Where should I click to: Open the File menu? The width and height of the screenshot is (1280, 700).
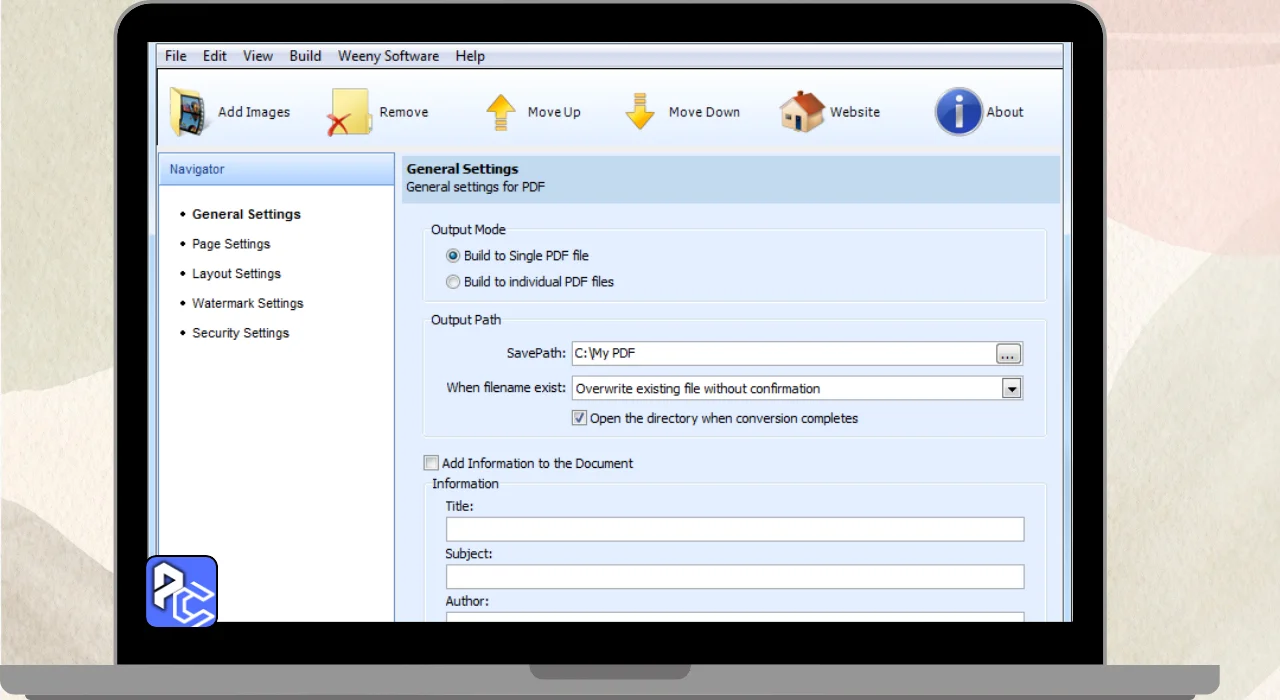(176, 56)
